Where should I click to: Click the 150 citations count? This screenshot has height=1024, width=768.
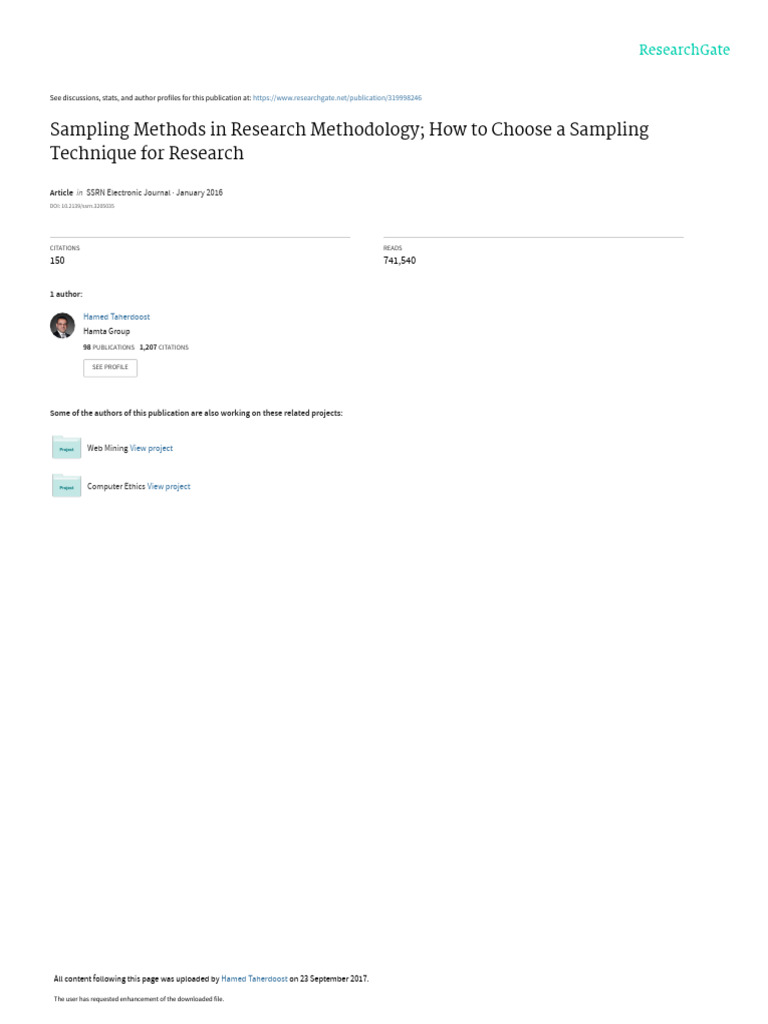pyautogui.click(x=57, y=261)
